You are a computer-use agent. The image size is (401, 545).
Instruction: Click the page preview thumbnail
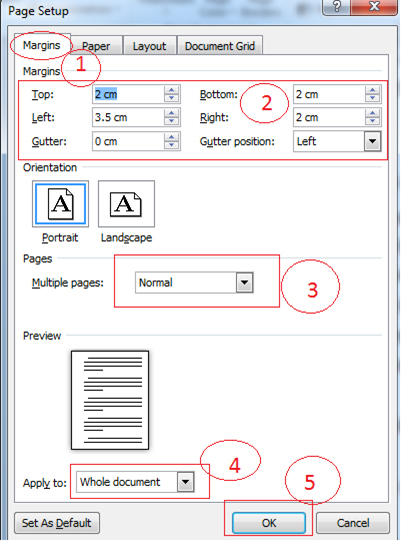coord(110,400)
